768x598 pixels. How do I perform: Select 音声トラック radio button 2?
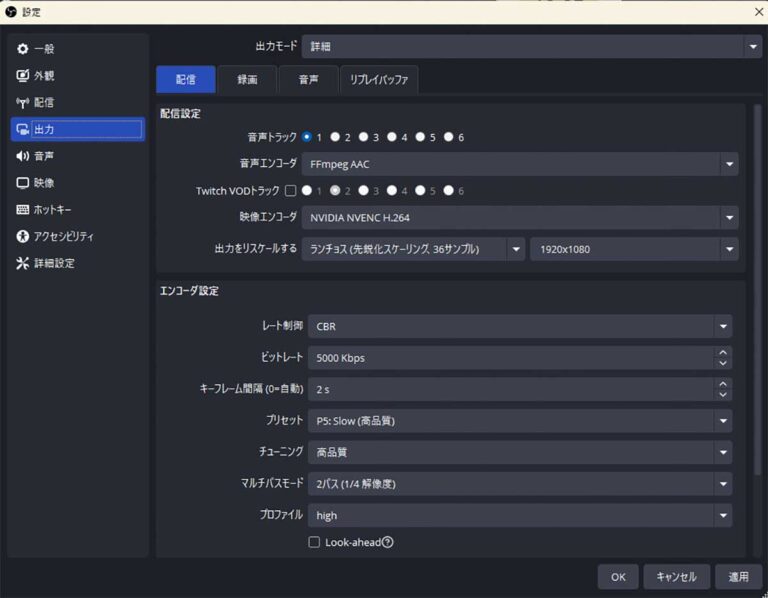[x=335, y=137]
